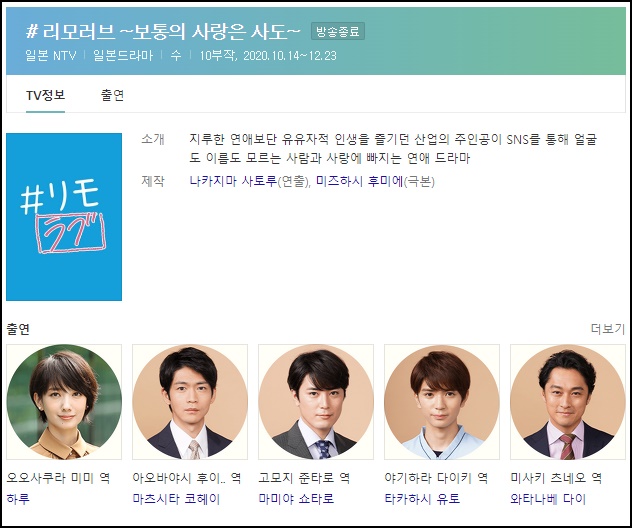Click 마츠시타 코헤이 portrait photo

pyautogui.click(x=190, y=402)
